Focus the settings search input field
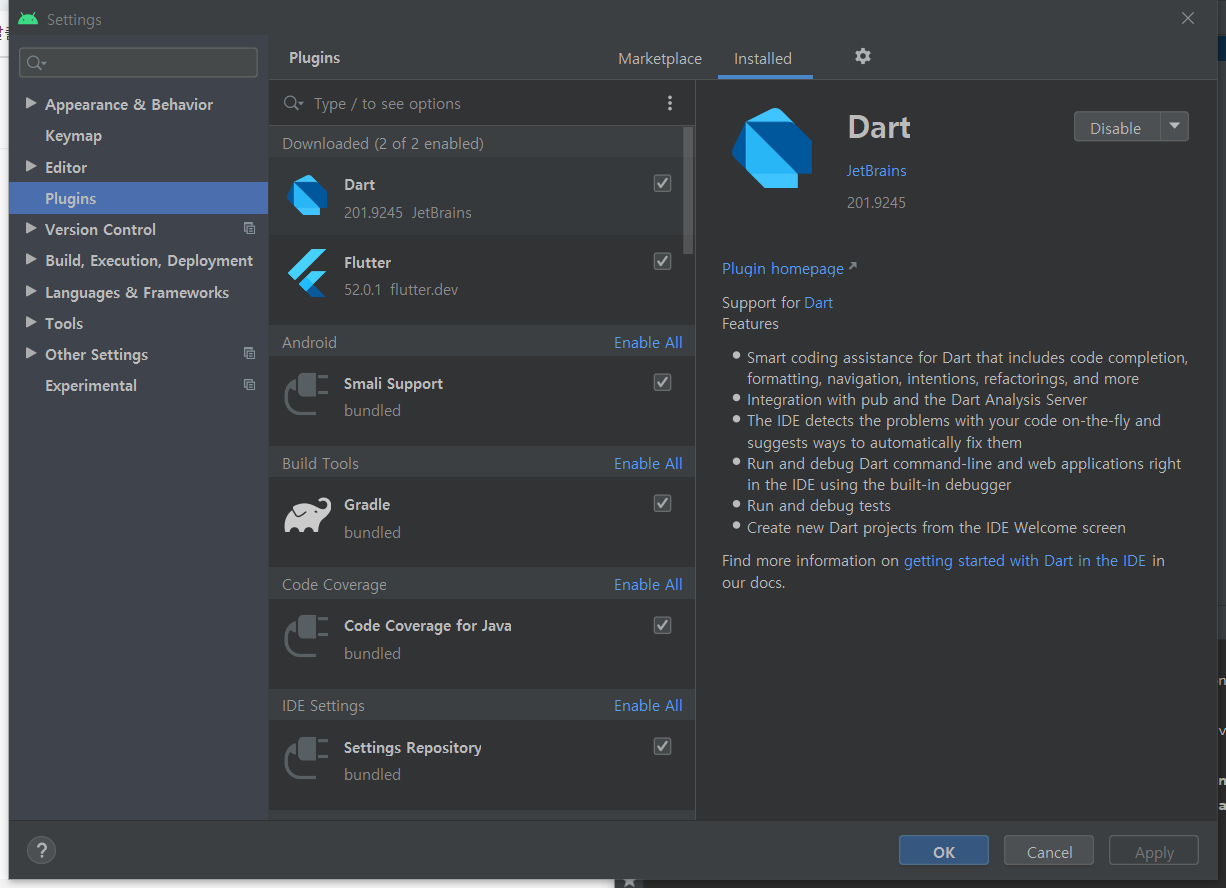Viewport: 1226px width, 888px height. coord(138,63)
